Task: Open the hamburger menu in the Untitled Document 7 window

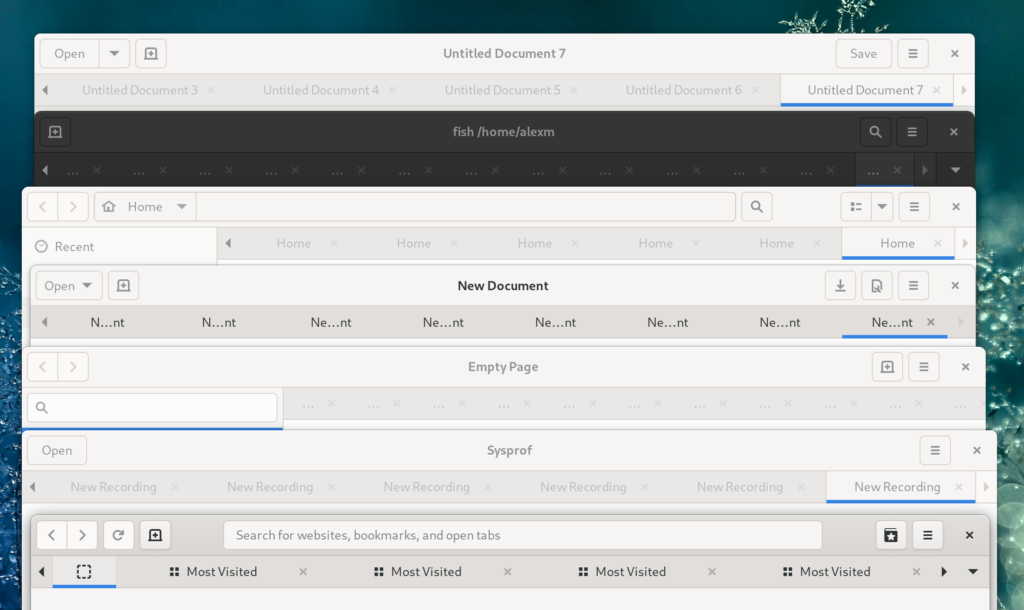Action: 913,54
